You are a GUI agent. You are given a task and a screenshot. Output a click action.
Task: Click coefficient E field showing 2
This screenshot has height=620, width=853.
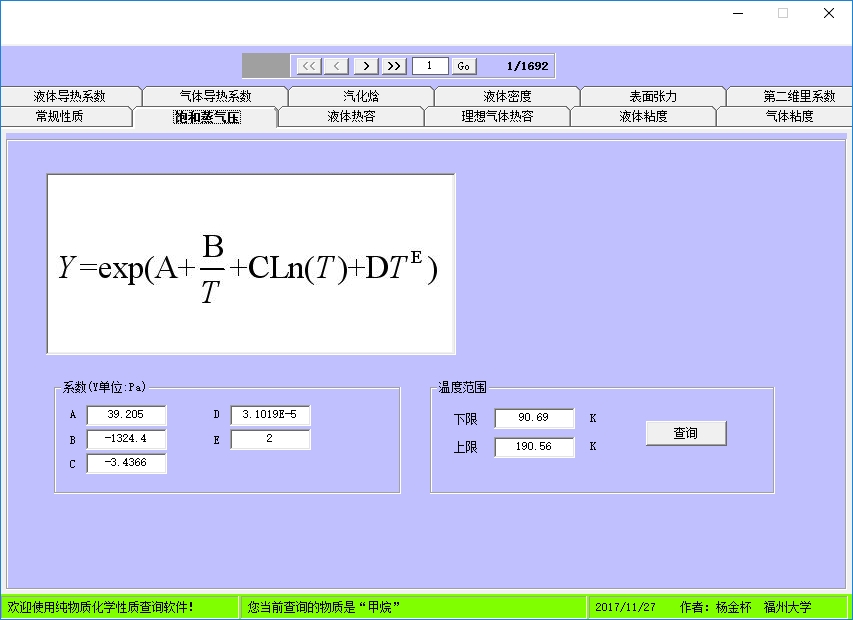[x=270, y=439]
